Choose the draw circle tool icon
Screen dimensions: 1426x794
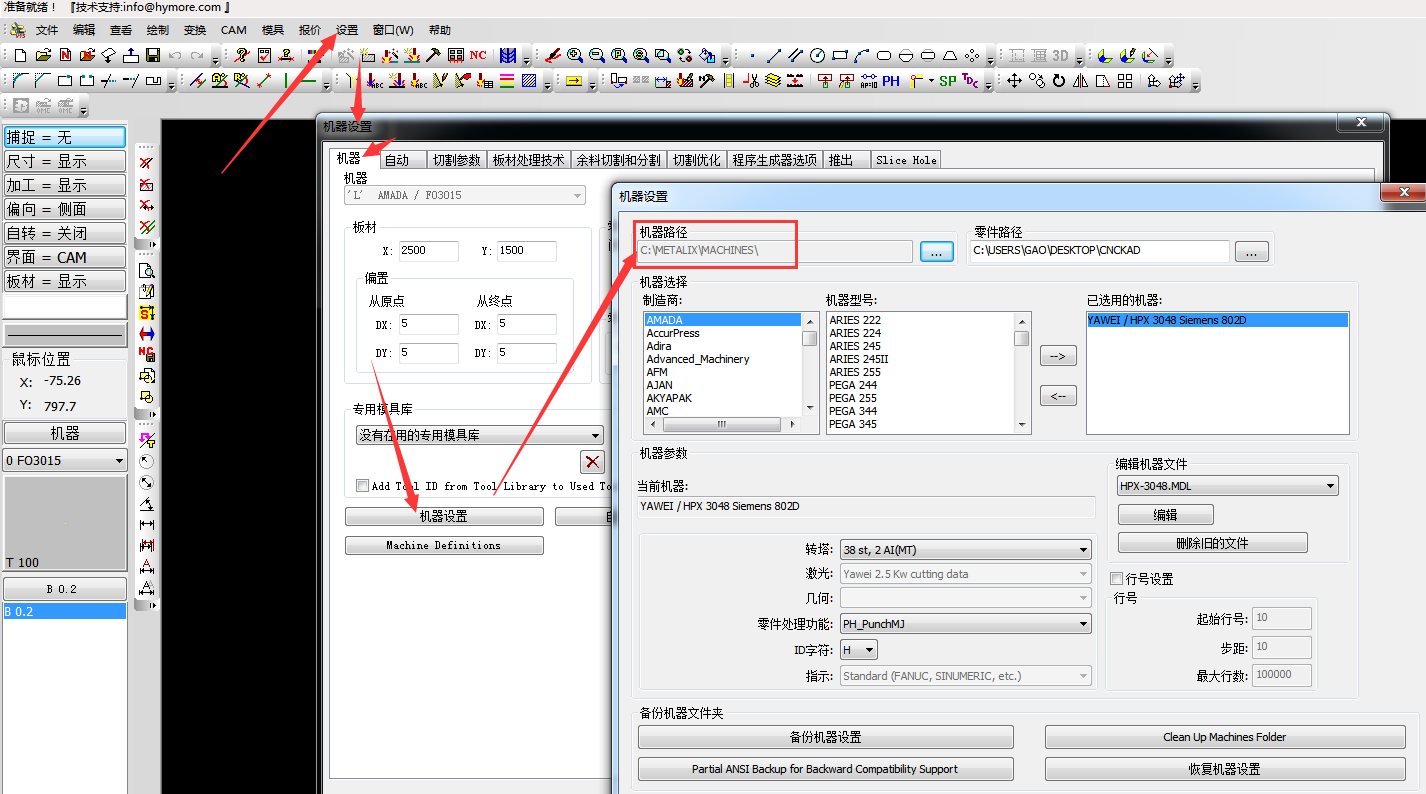click(x=817, y=55)
